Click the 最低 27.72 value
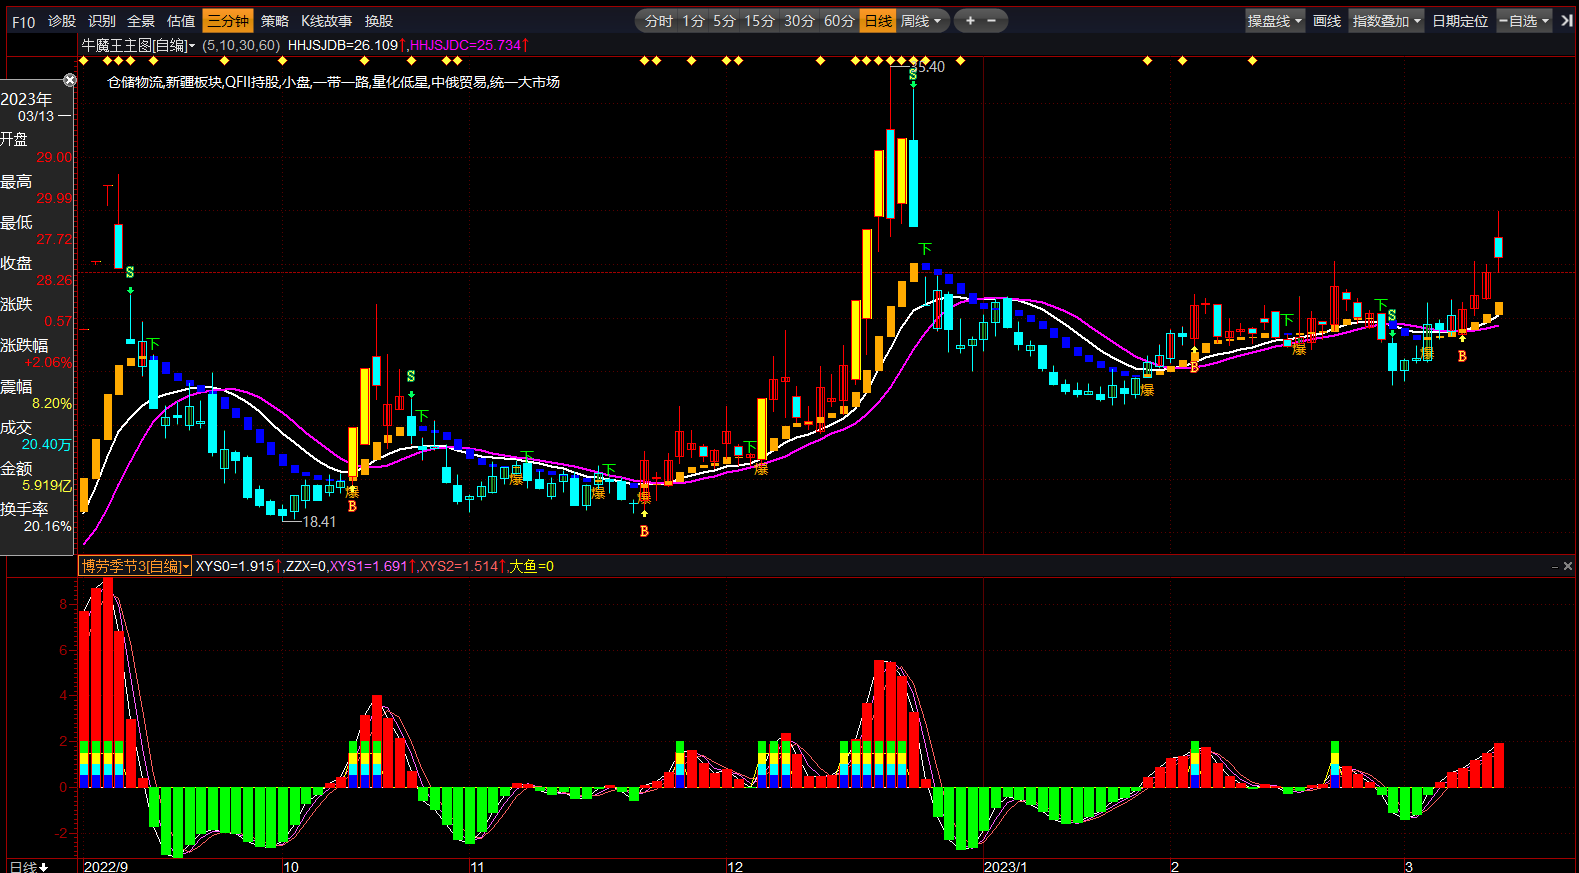1579x873 pixels. 54,239
